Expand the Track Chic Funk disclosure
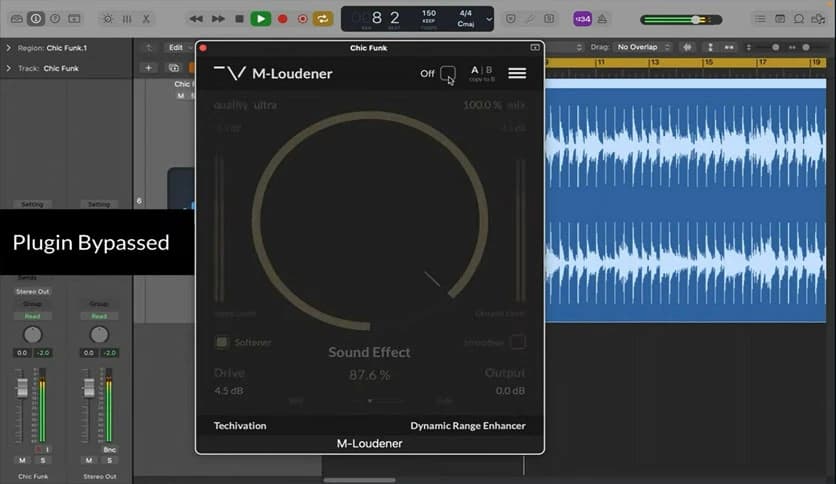The image size is (836, 484). tap(8, 68)
